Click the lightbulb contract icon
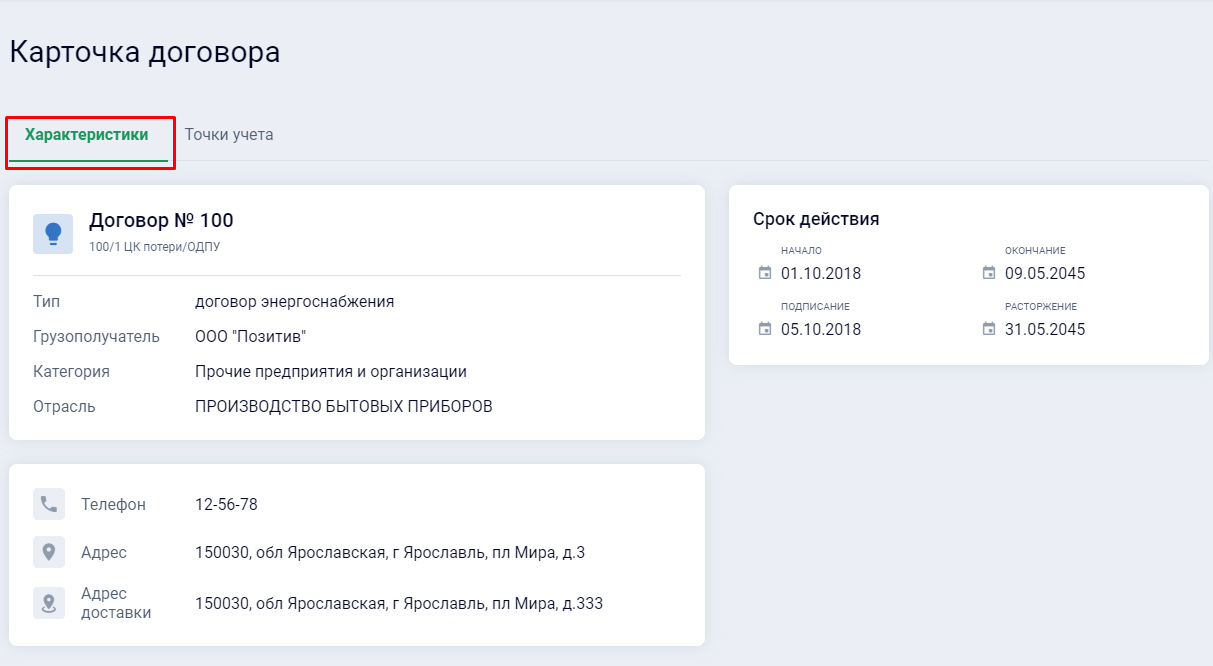The image size is (1213, 666). 53,233
